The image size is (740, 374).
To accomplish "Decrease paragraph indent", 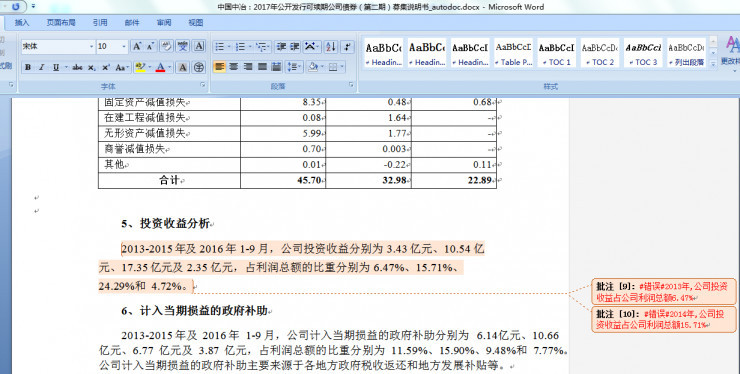I will tap(281, 46).
